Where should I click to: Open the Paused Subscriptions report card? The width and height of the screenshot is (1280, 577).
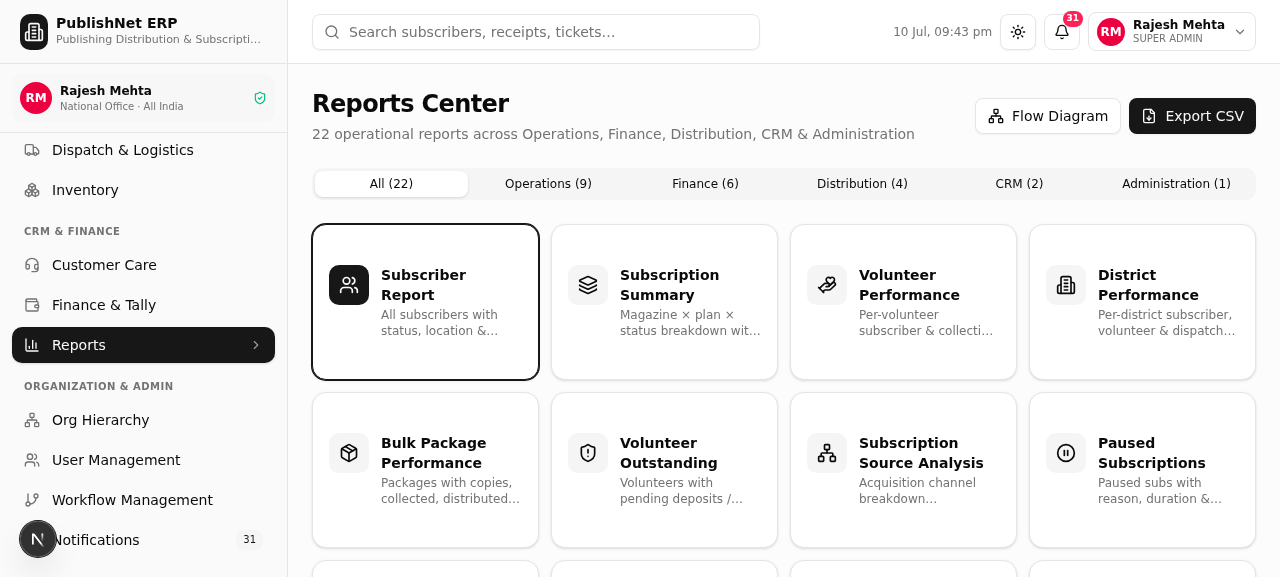click(1142, 470)
